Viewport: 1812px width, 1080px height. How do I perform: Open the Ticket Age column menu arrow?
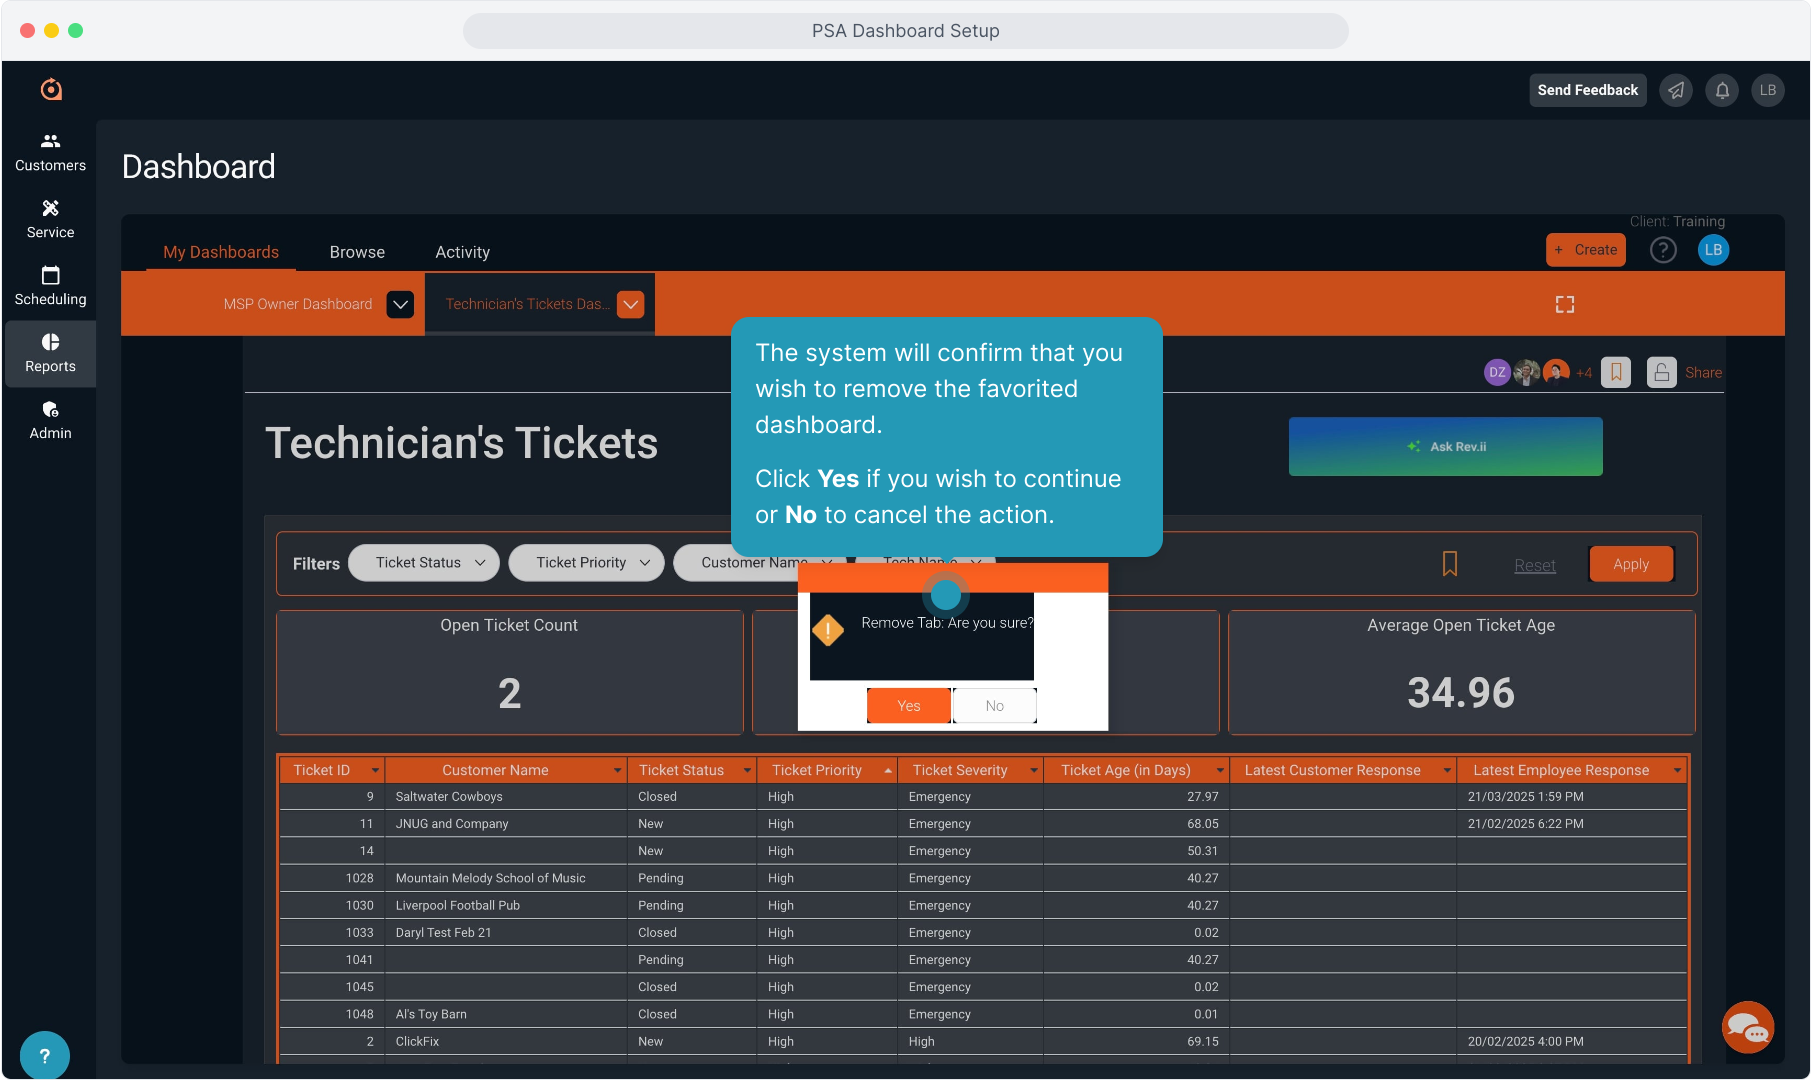1219,770
